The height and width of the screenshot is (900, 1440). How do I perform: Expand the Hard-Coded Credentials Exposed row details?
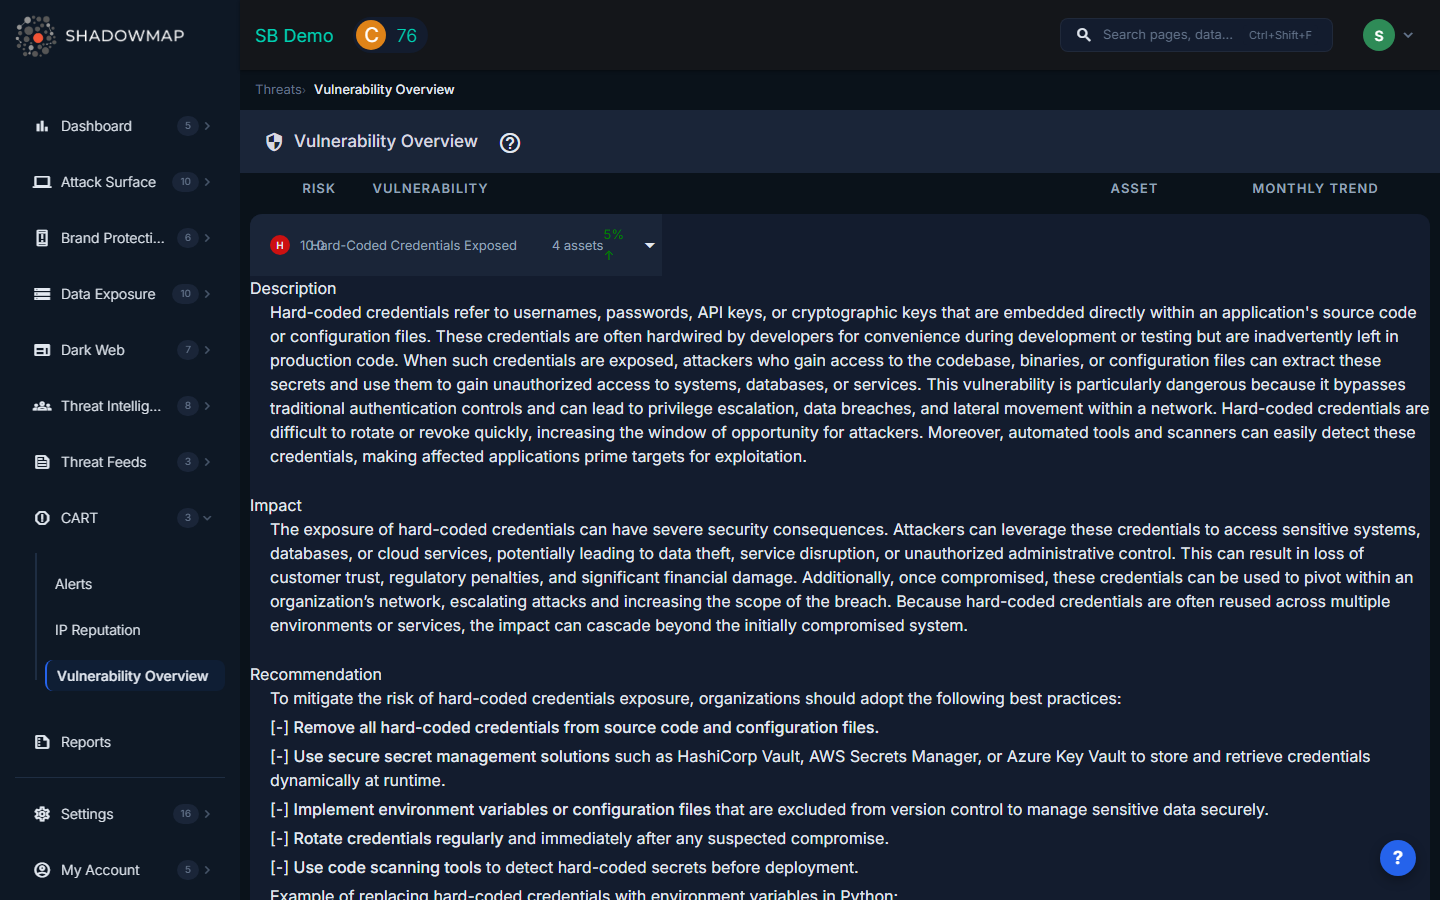[649, 245]
